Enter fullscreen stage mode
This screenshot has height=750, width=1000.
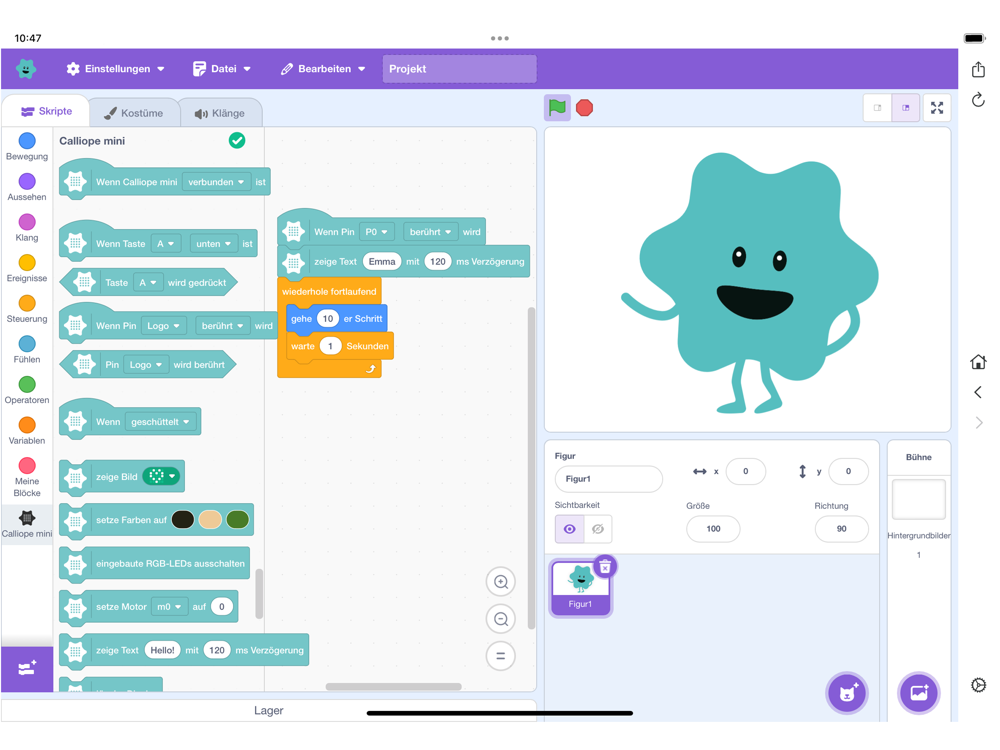tap(937, 108)
